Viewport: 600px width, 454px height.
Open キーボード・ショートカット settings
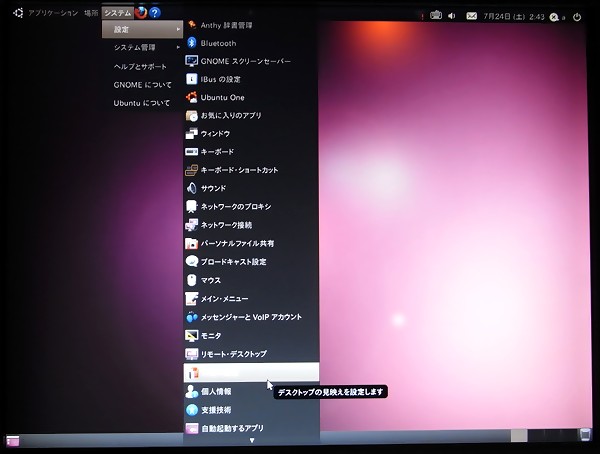(x=251, y=170)
